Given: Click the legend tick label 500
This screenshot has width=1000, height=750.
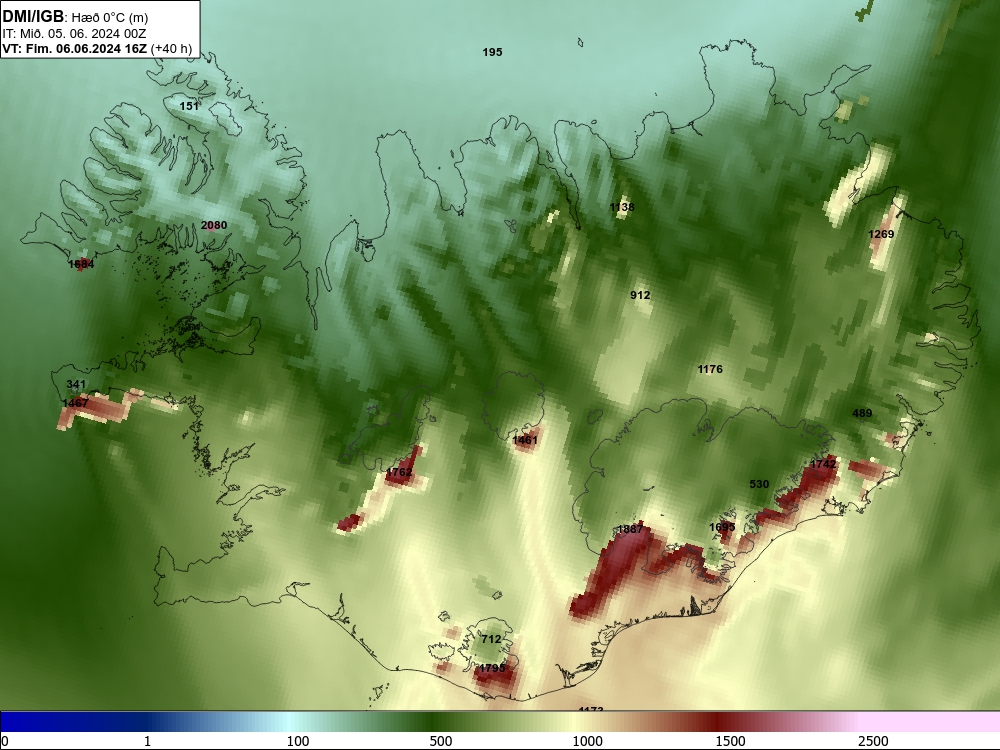Looking at the screenshot, I should coord(441,741).
